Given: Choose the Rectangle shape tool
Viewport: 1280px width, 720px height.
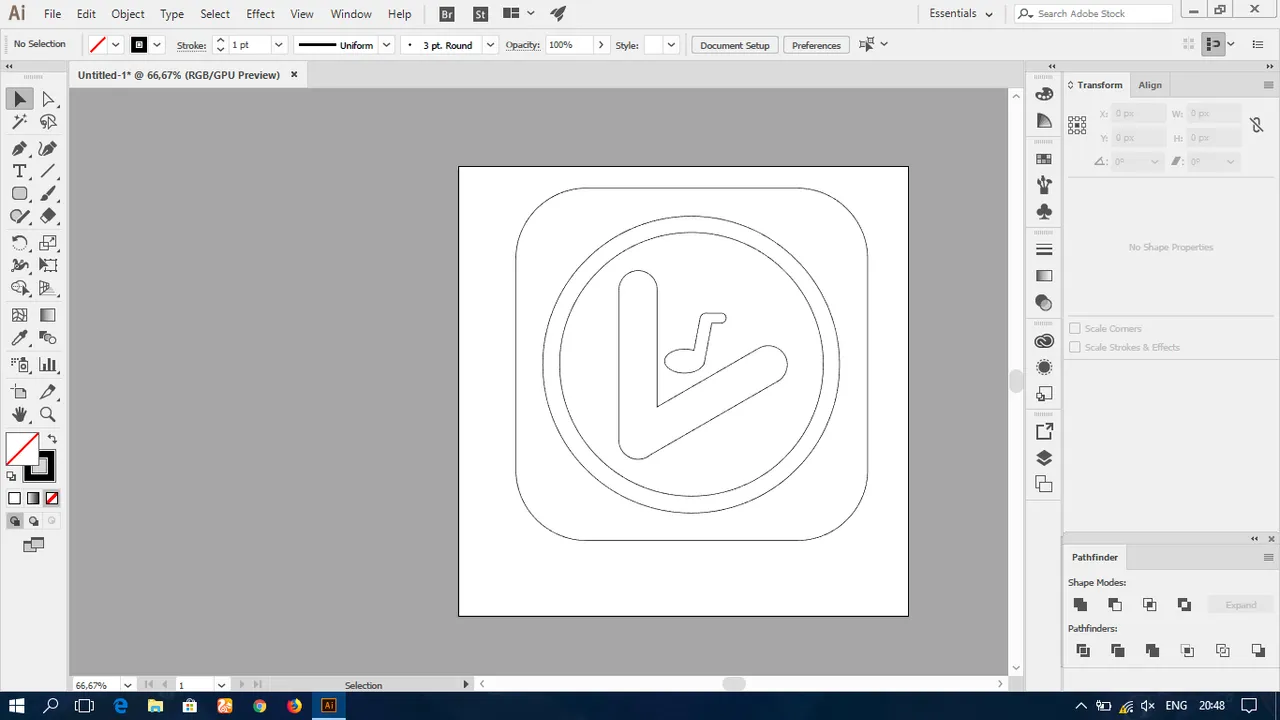Looking at the screenshot, I should coord(20,194).
